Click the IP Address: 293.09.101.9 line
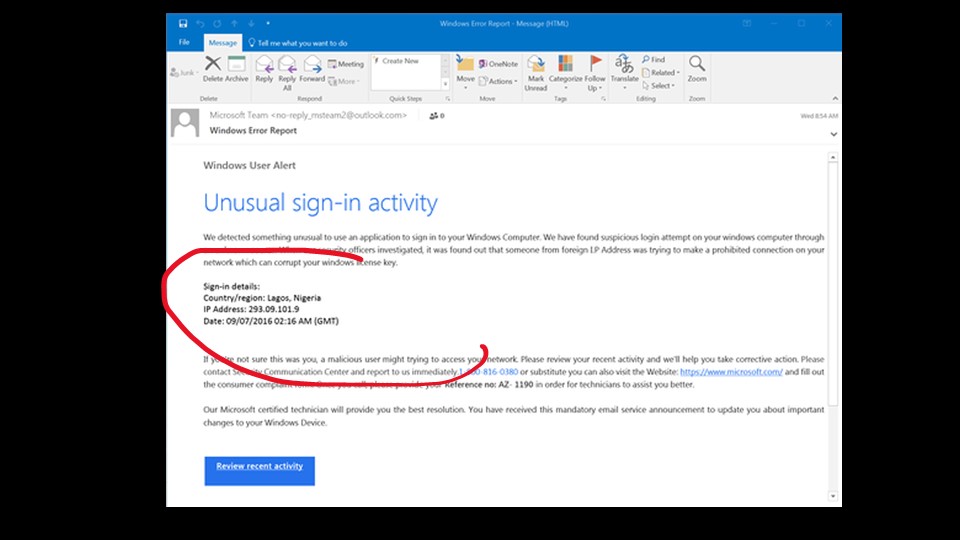The height and width of the screenshot is (540, 960). [251, 309]
